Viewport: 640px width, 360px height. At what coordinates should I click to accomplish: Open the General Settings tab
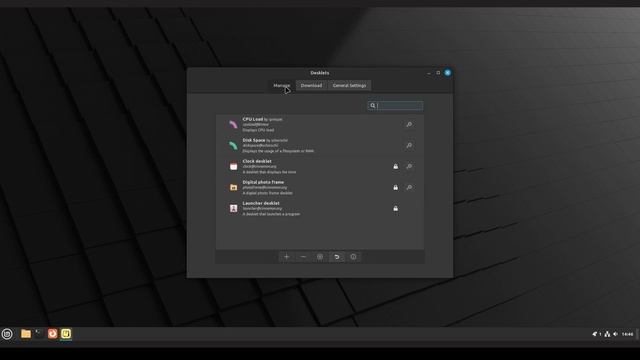[349, 85]
